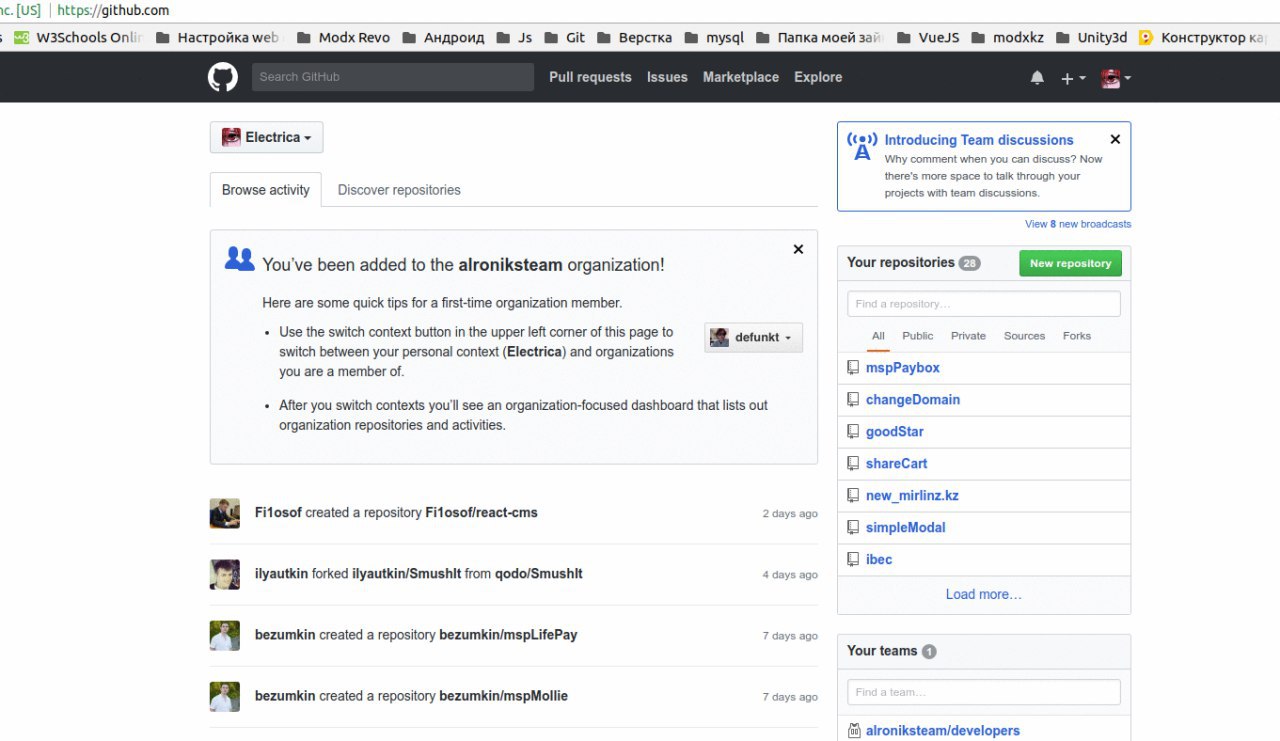Open the VueJS bookmark folder
Viewport: 1280px width, 741px height.
pyautogui.click(x=928, y=38)
